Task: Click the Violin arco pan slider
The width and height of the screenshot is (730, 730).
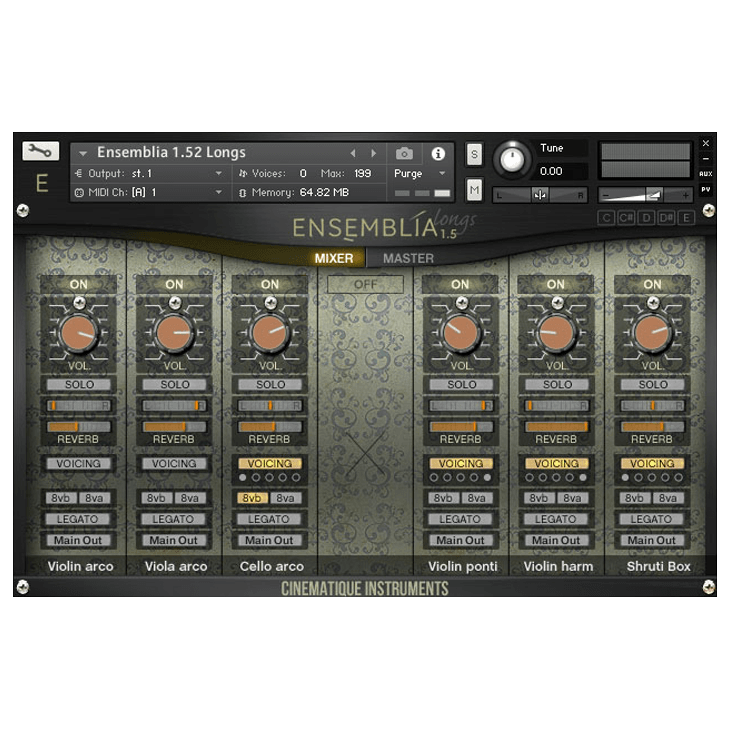Action: pyautogui.click(x=79, y=406)
